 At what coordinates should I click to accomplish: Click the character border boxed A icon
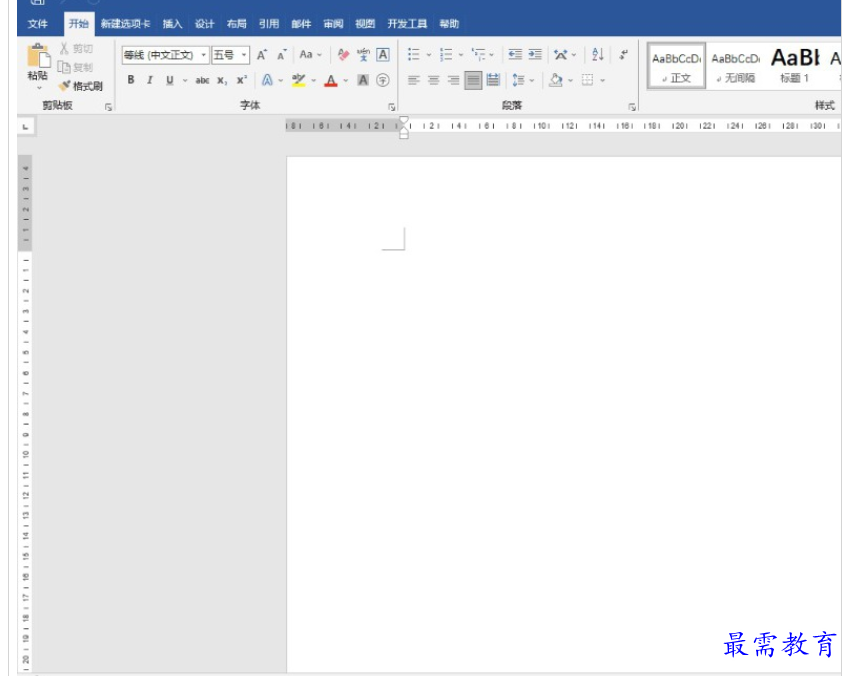coord(383,54)
